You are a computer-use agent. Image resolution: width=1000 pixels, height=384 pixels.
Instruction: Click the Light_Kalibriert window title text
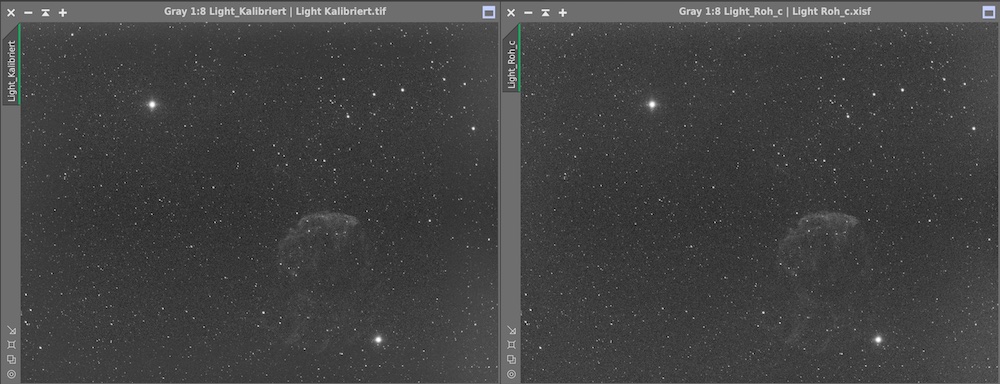pos(275,11)
